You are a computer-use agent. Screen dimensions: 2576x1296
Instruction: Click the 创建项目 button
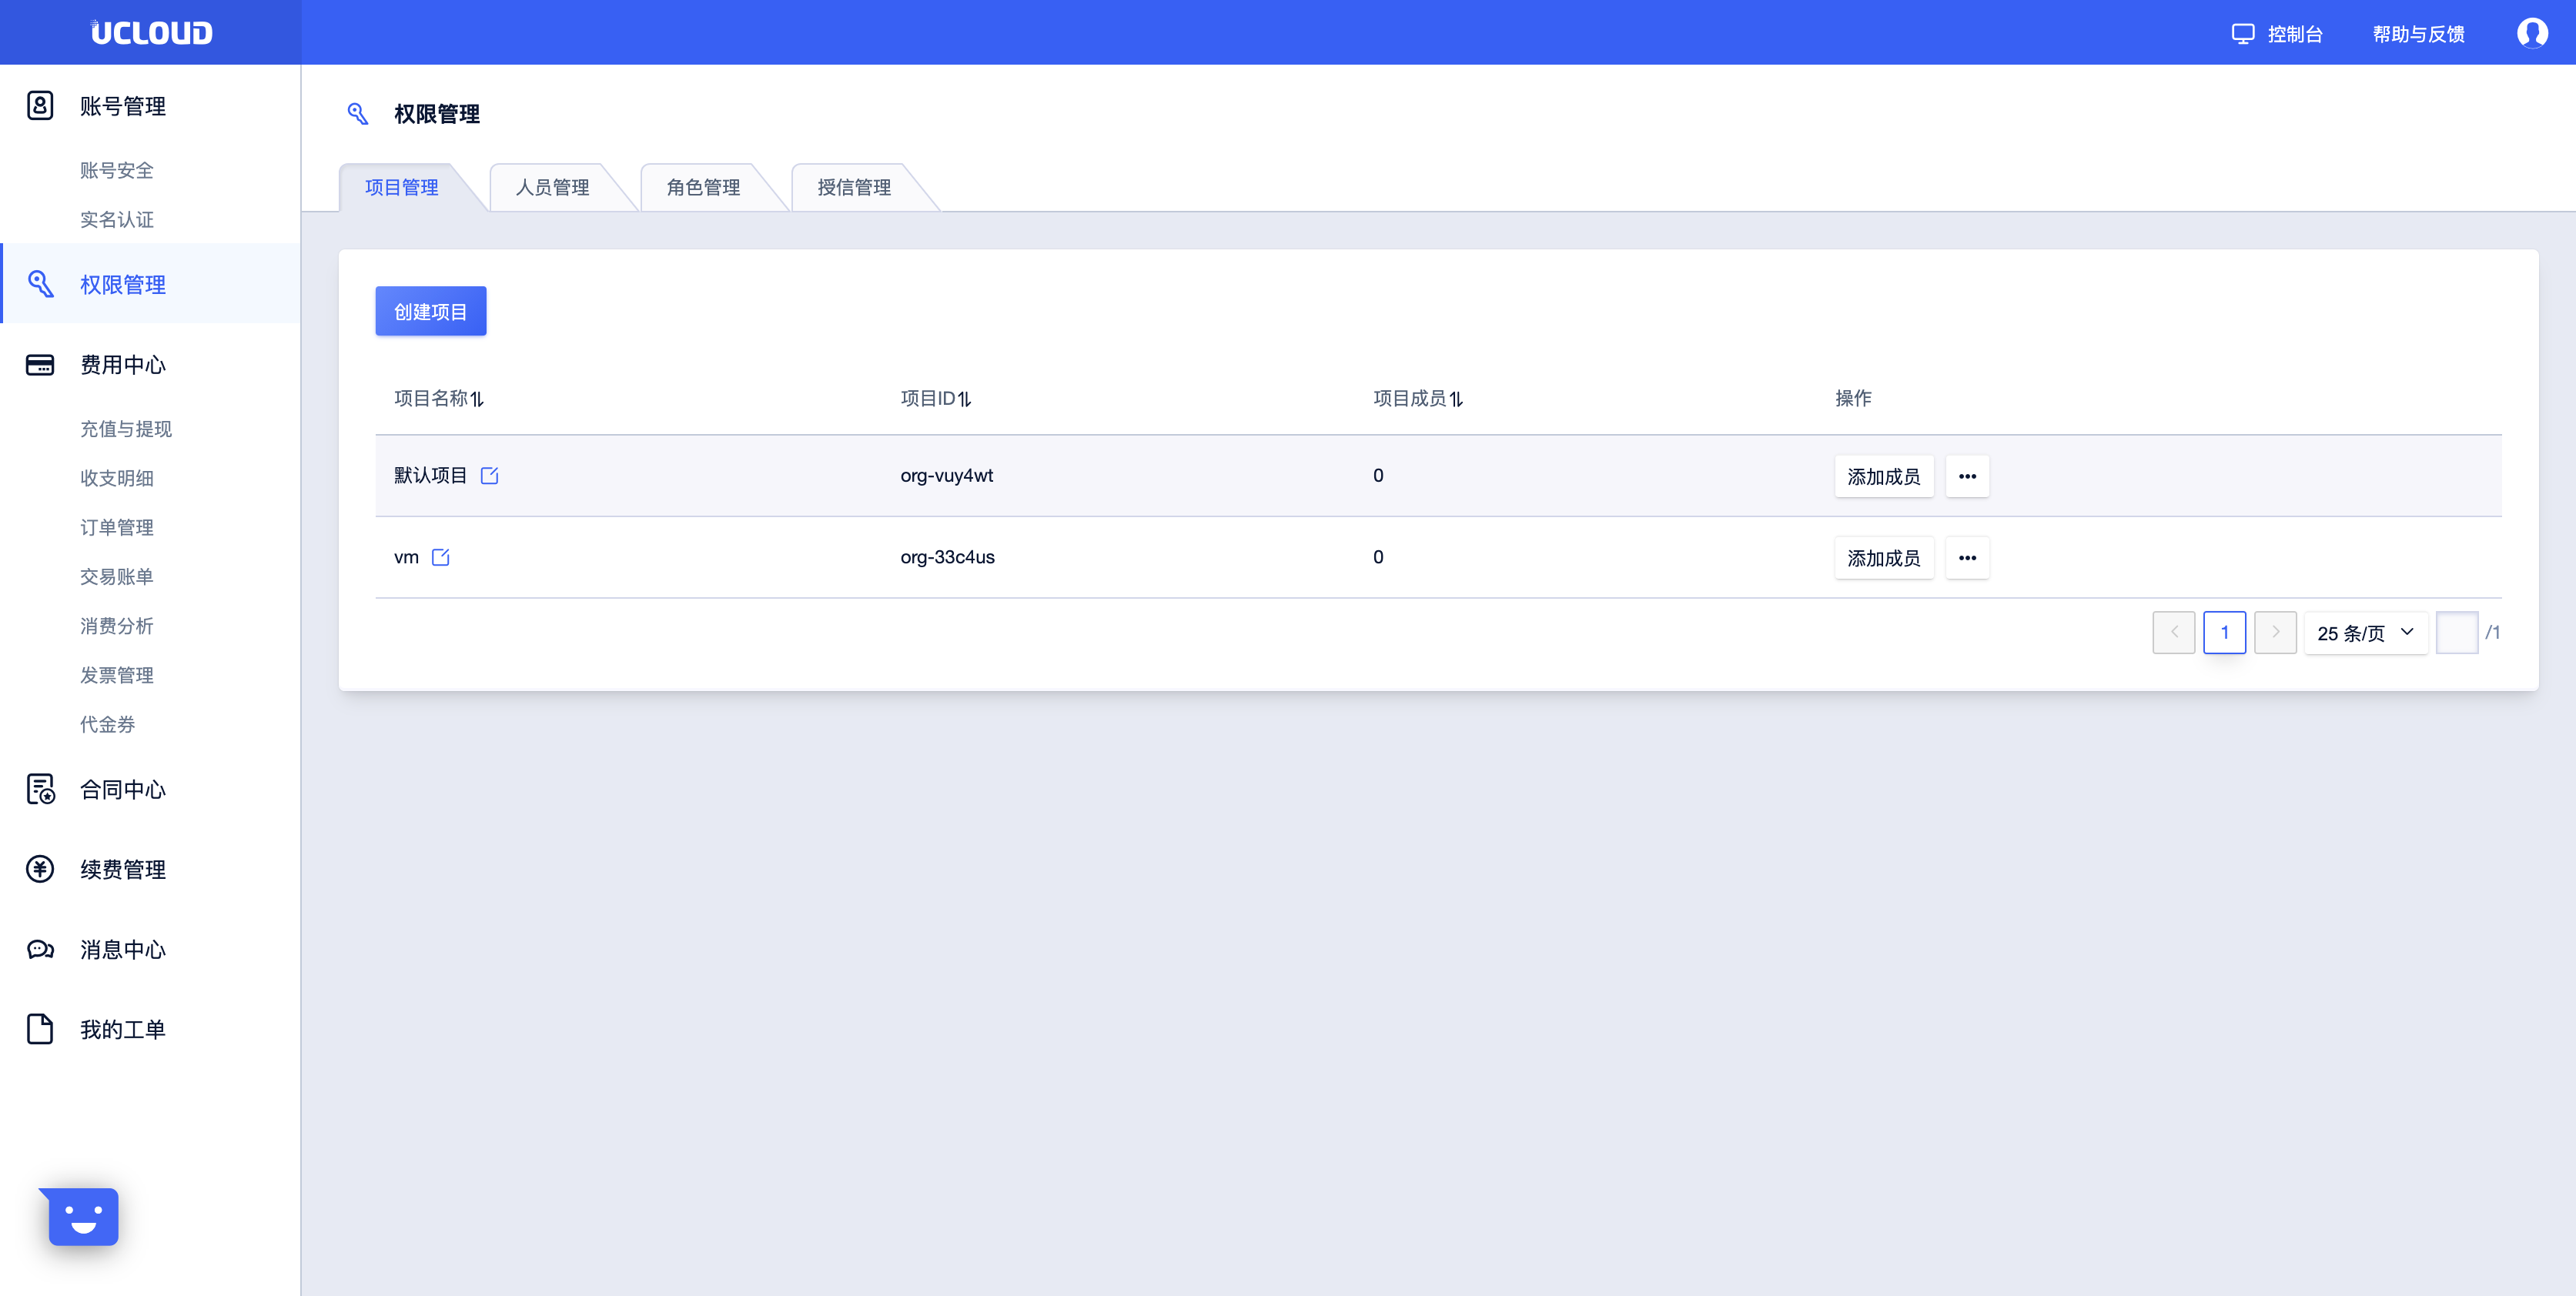tap(430, 312)
